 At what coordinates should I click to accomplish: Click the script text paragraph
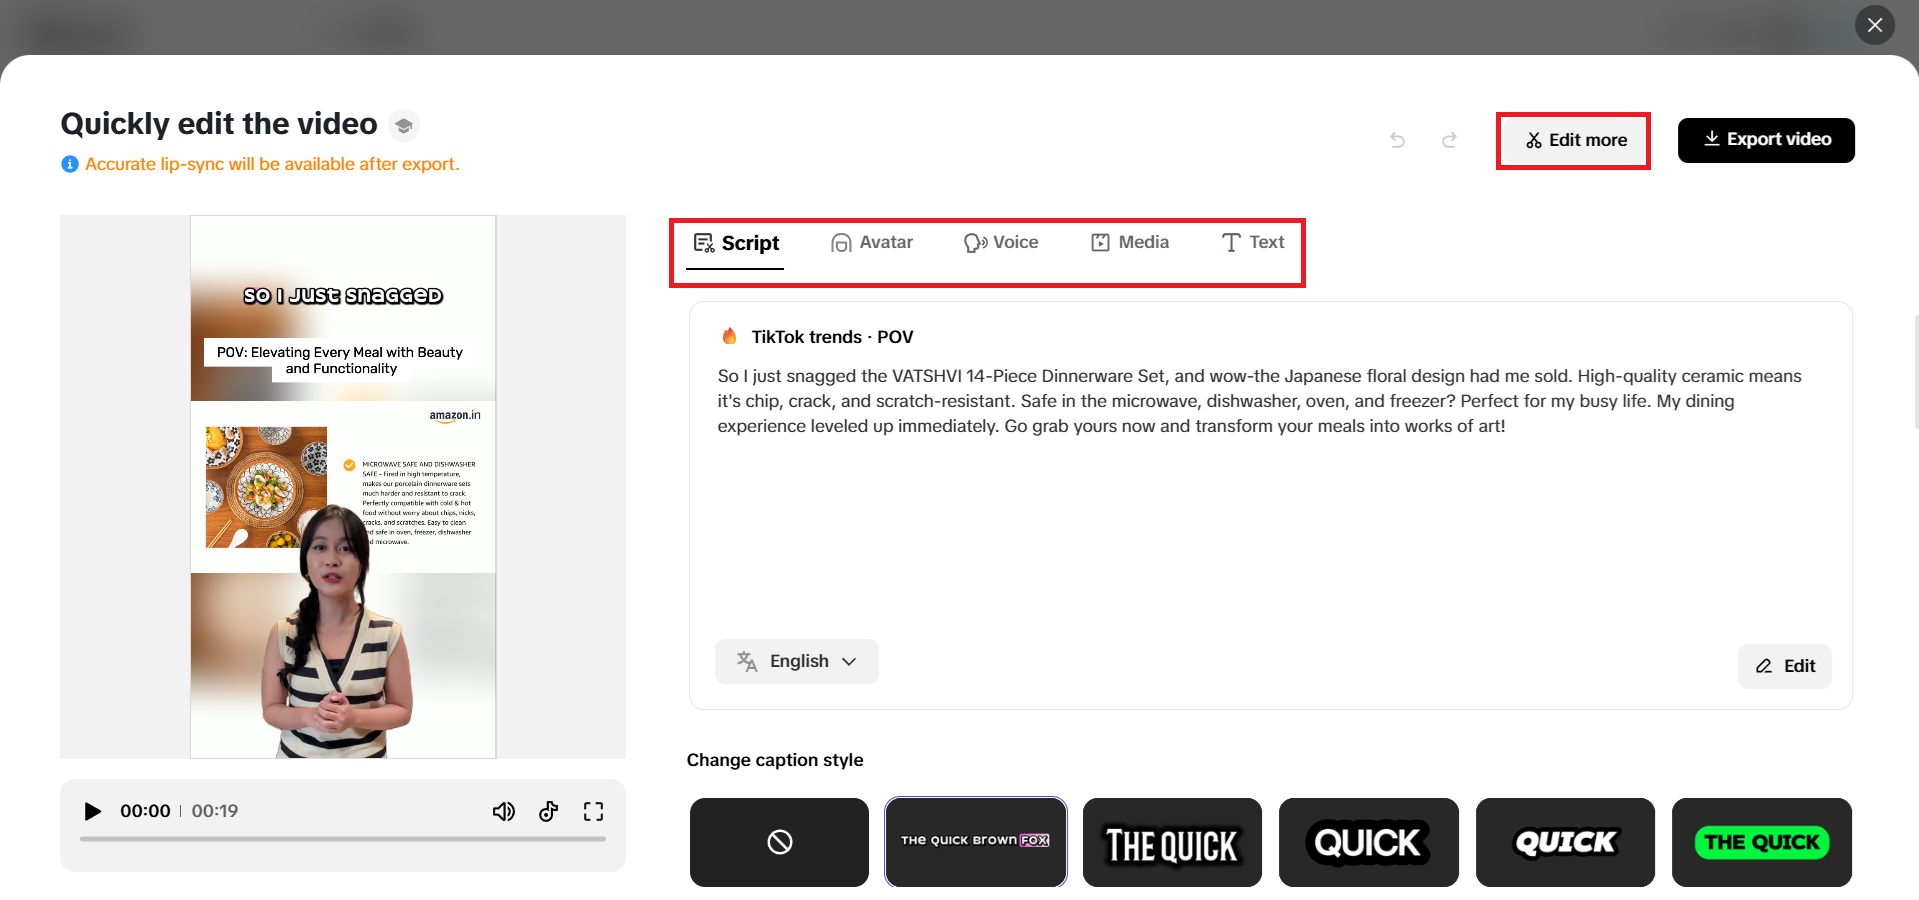1260,401
